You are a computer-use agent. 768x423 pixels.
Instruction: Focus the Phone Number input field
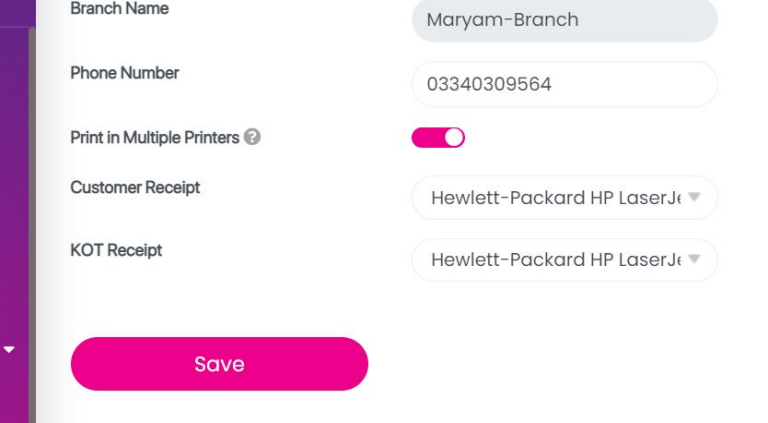[x=564, y=84]
